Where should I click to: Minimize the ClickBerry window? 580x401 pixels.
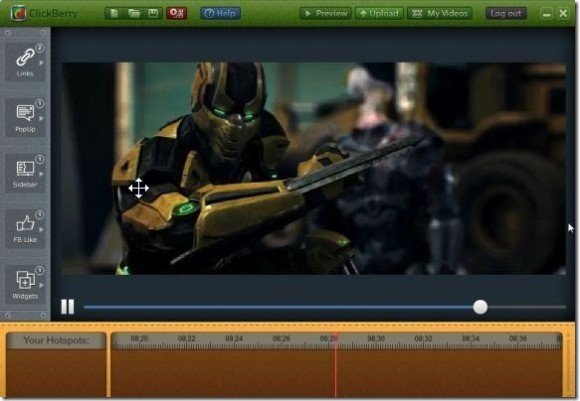pos(547,14)
